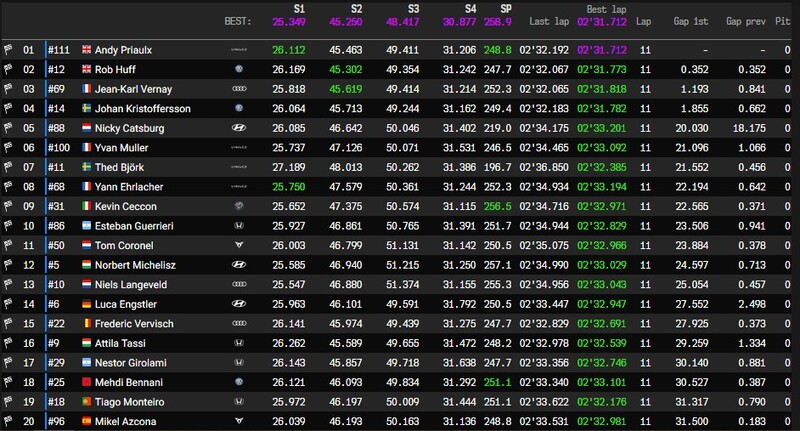
Task: Click the Argentine flag beside Esteban Guerrieri
Action: pos(87,226)
